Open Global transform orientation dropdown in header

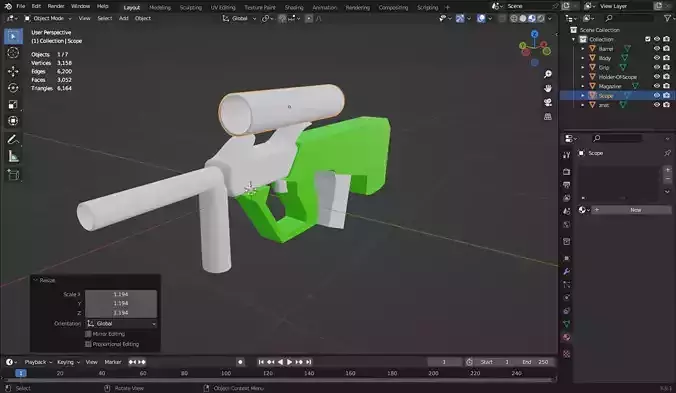(x=240, y=19)
